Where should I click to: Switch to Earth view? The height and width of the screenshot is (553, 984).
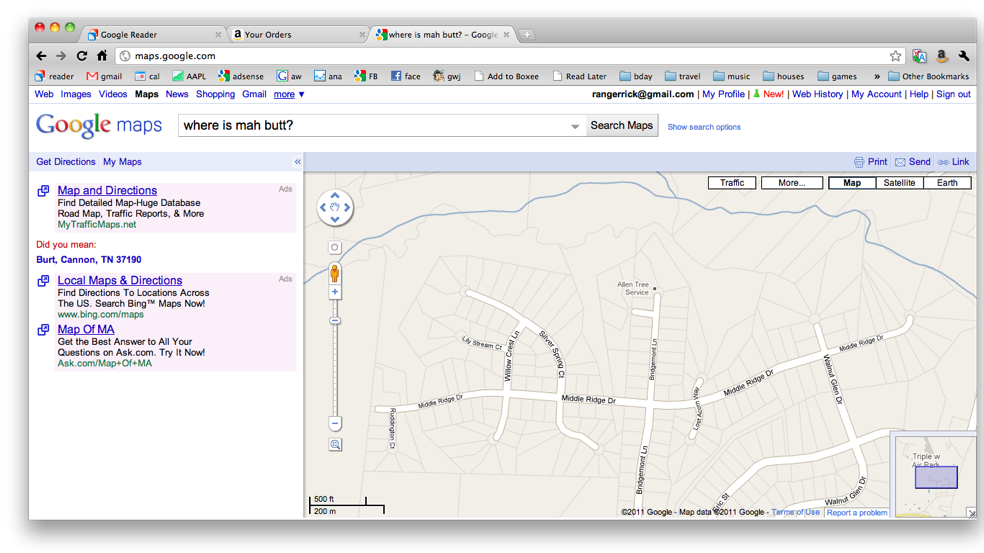[x=947, y=183]
